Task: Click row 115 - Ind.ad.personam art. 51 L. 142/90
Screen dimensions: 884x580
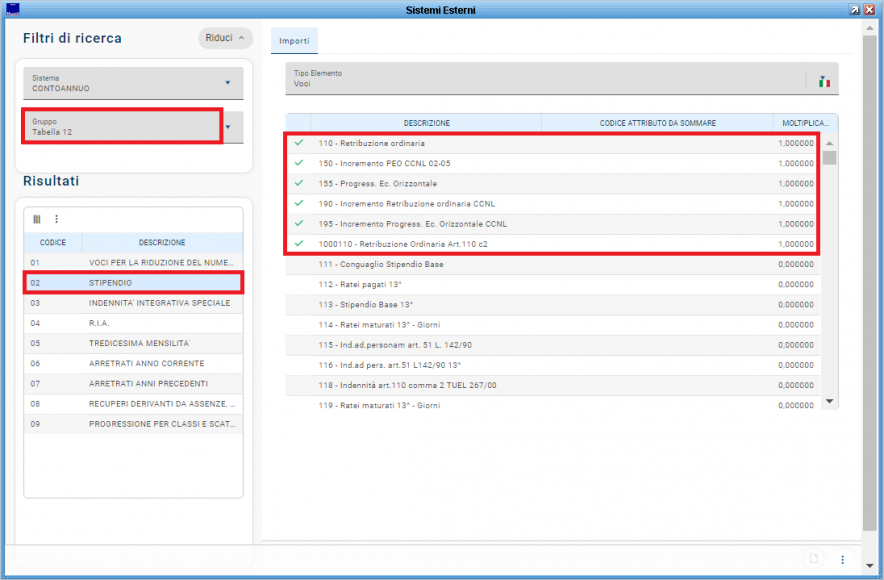Action: point(552,345)
